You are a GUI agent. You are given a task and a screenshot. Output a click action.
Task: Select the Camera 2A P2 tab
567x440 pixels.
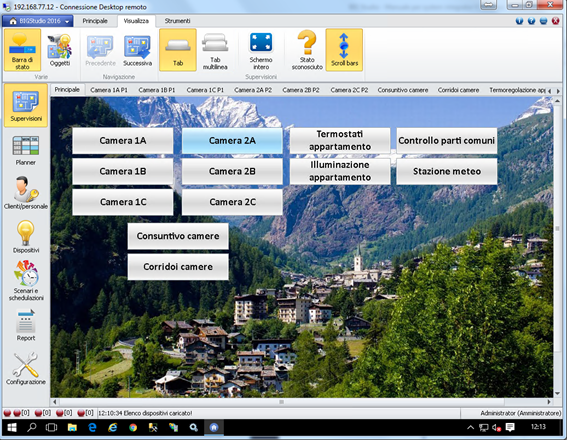(x=253, y=90)
